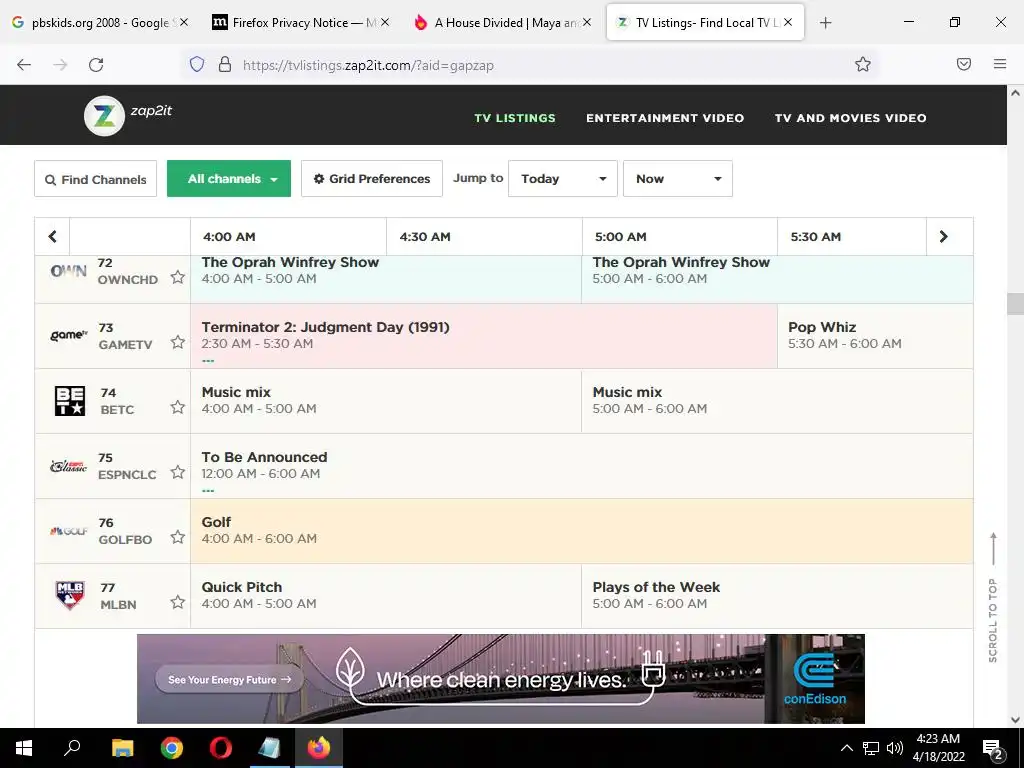Image resolution: width=1024 pixels, height=768 pixels.
Task: Click the padlock site info icon
Action: [x=225, y=64]
